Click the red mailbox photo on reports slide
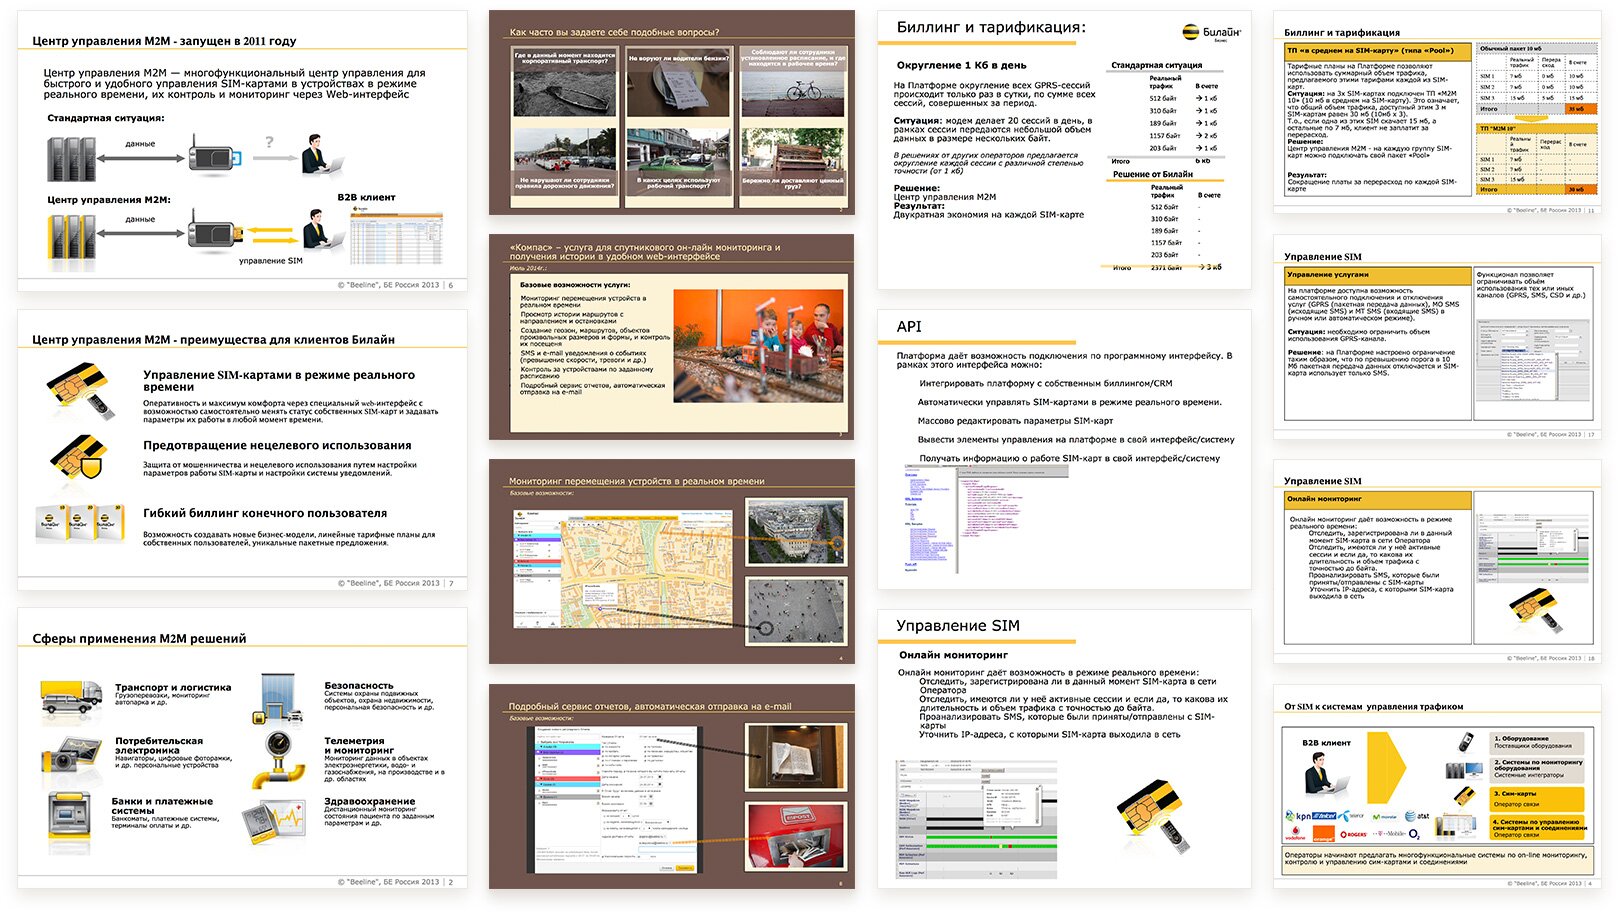This screenshot has height=916, width=1619. [795, 836]
